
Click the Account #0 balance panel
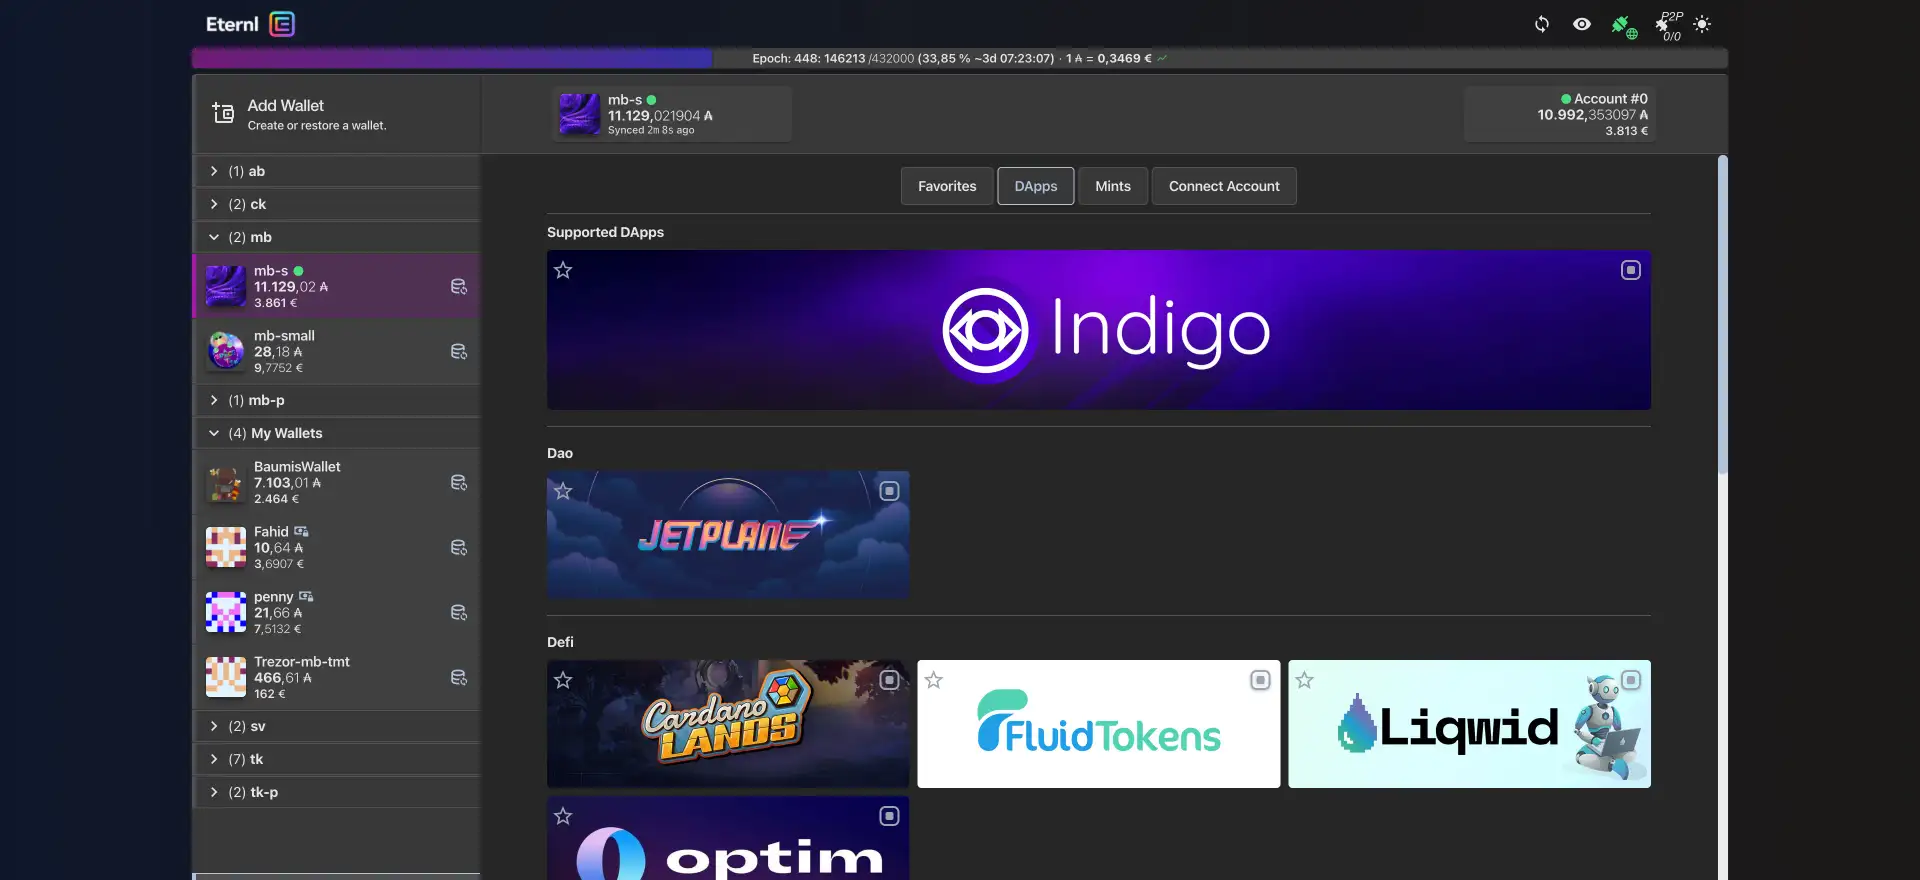click(x=1559, y=114)
